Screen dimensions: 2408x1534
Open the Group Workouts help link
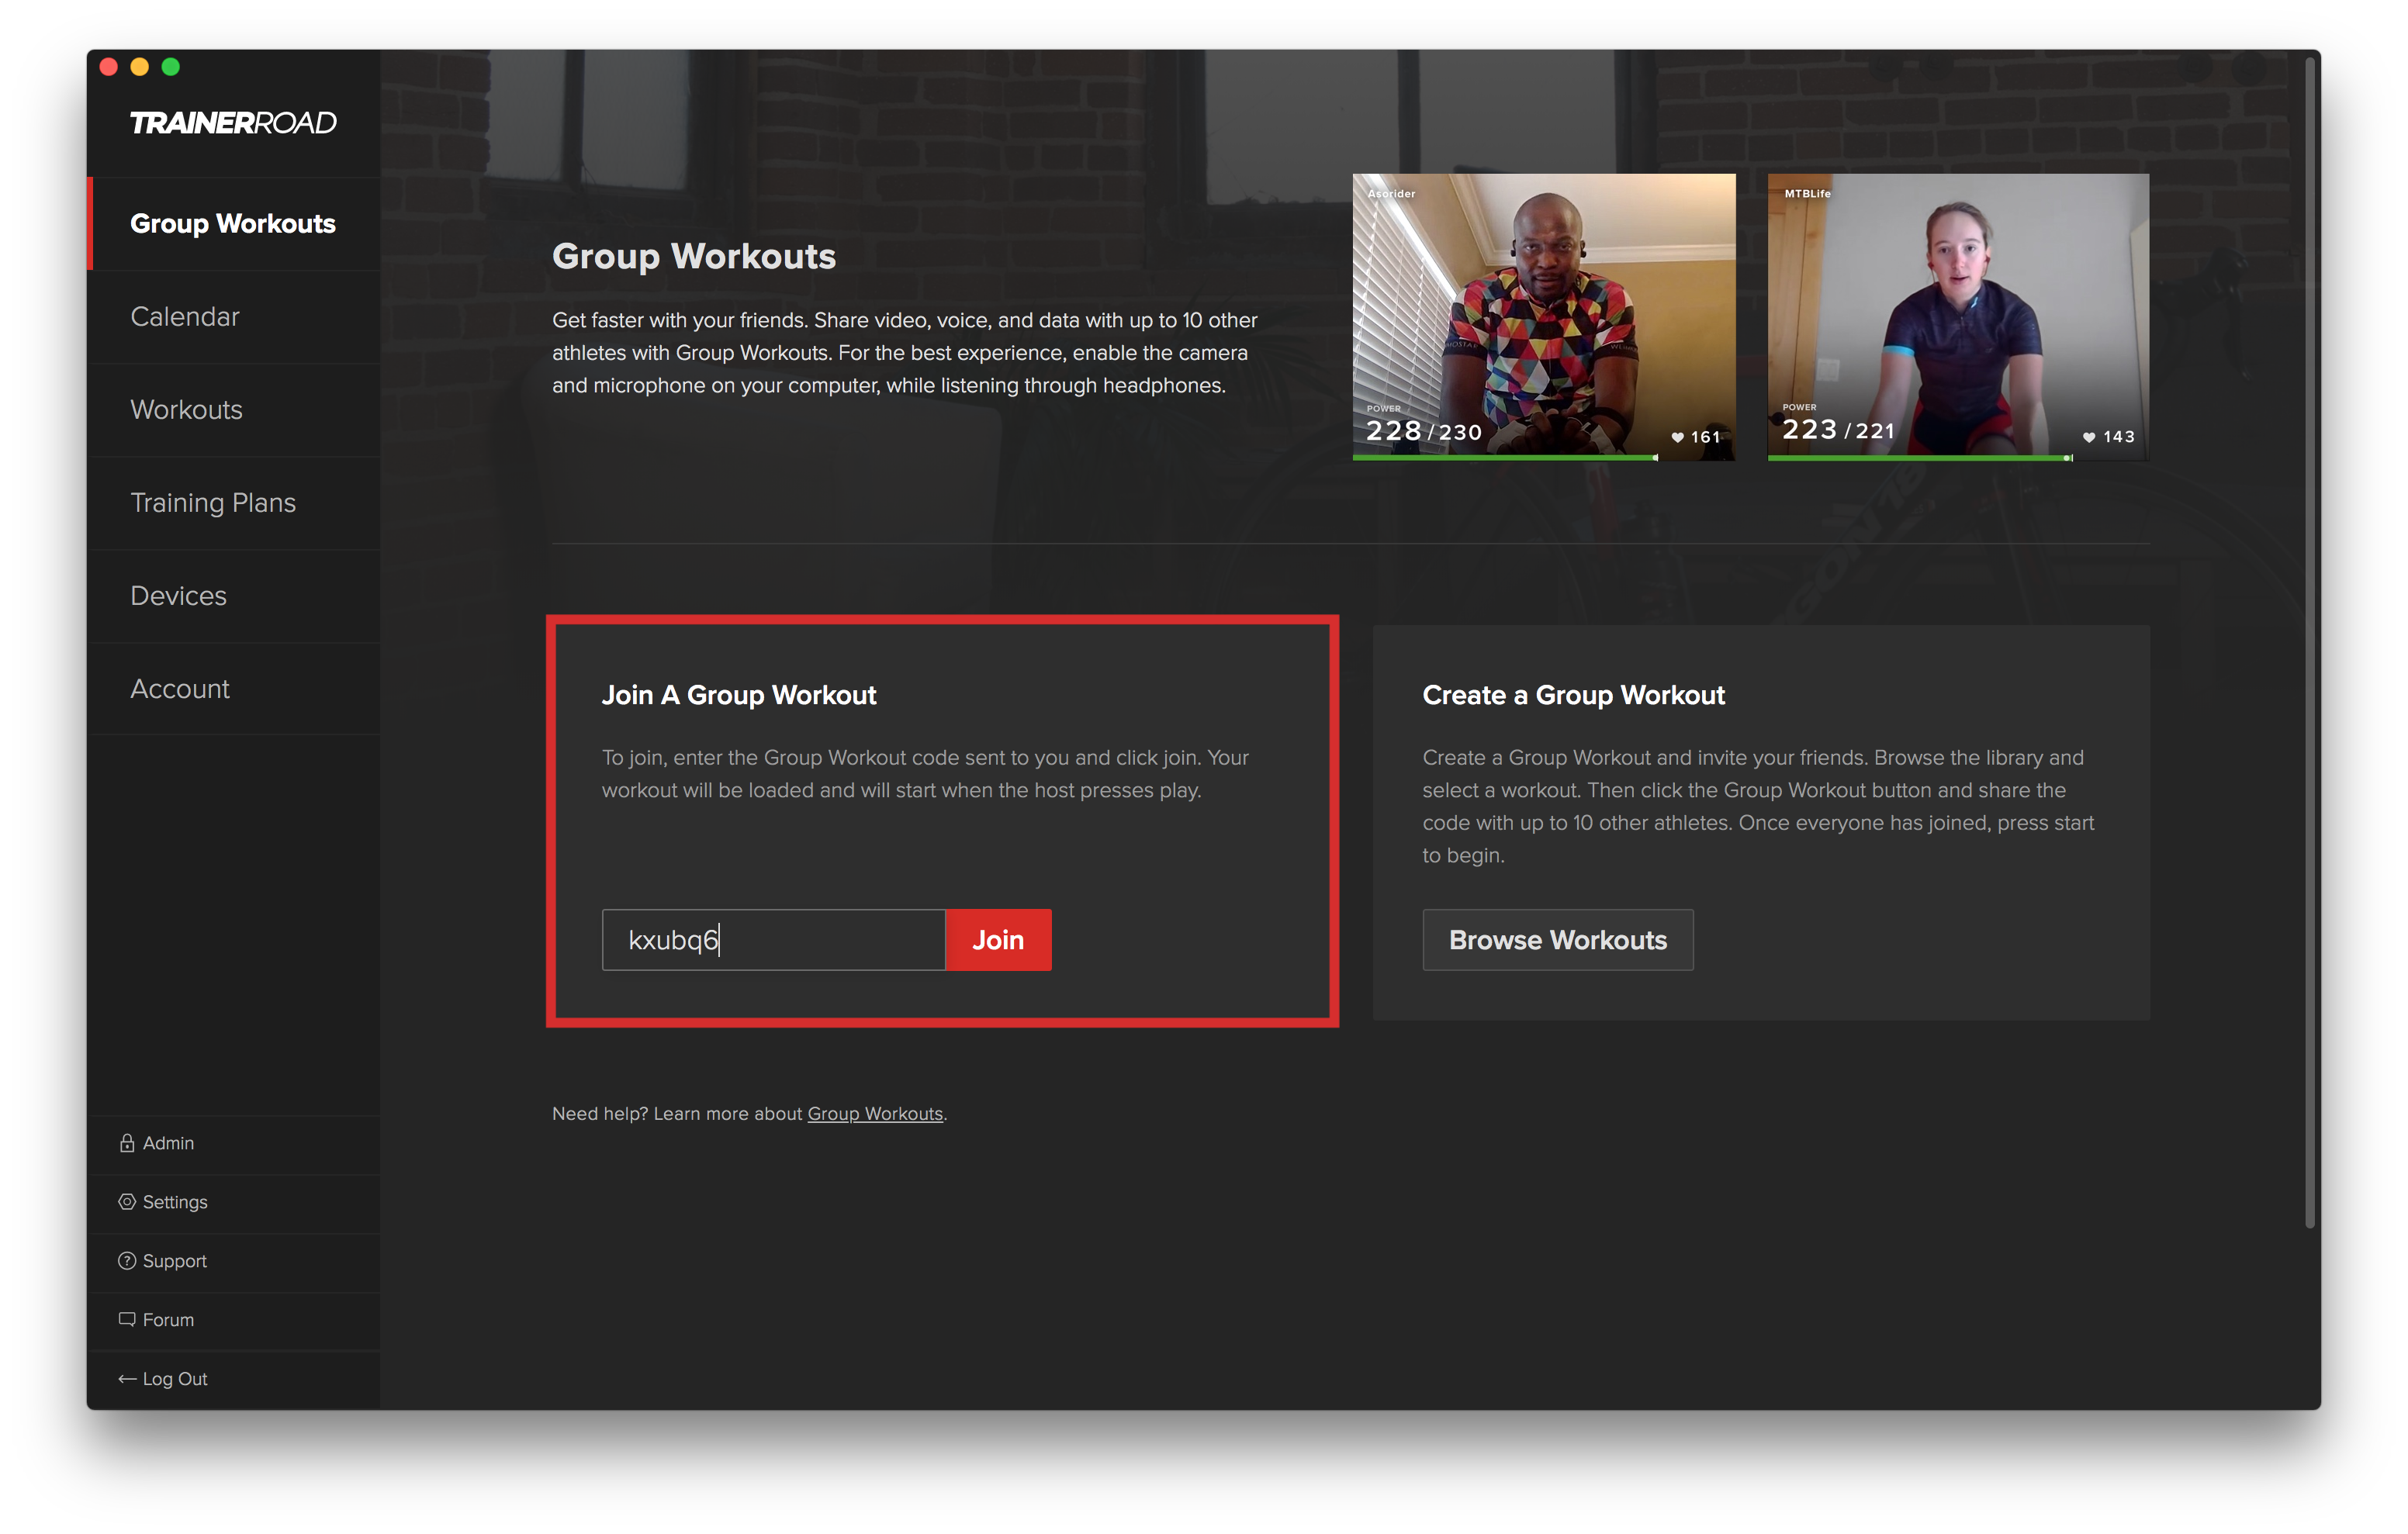(x=875, y=1114)
